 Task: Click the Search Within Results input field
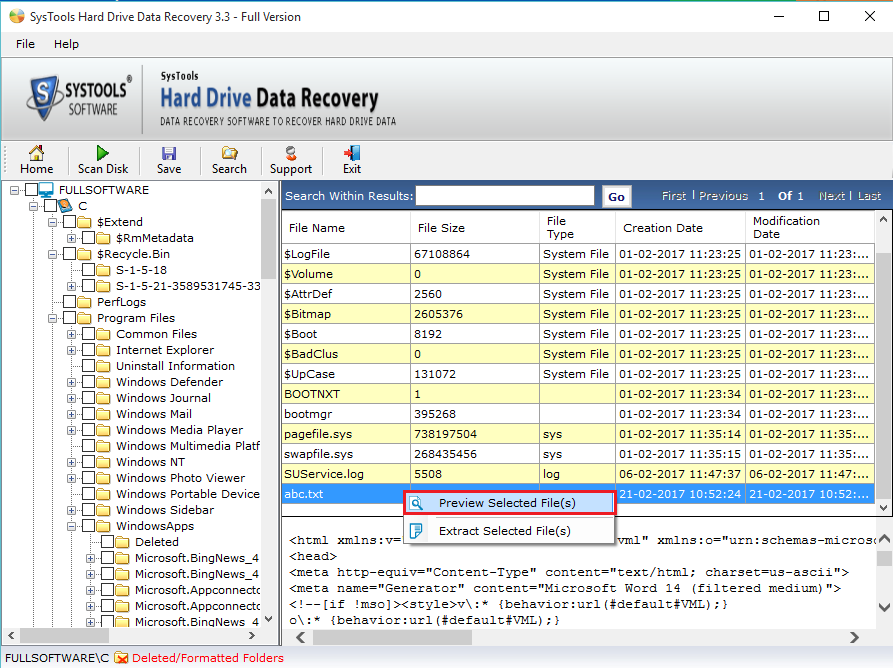pos(505,196)
